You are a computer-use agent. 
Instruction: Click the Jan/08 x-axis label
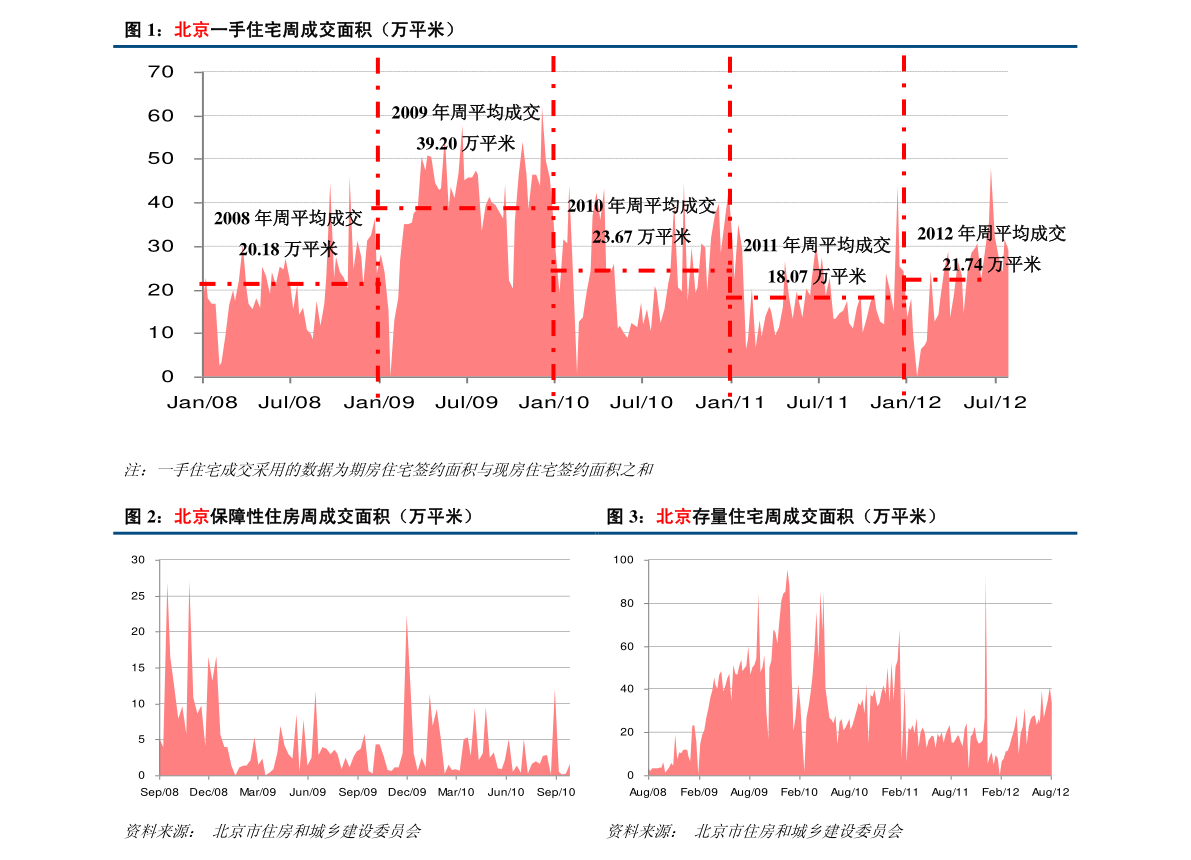click(x=203, y=403)
